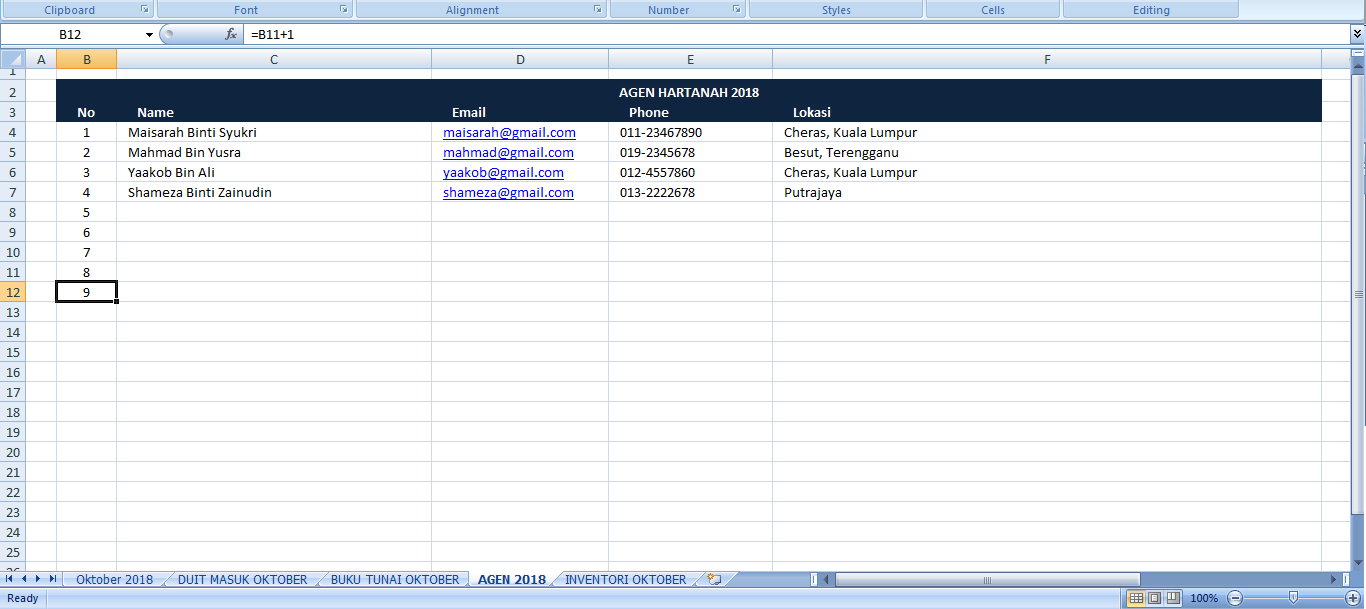Click the Insert Function fx icon
The height and width of the screenshot is (609, 1366).
(x=231, y=34)
